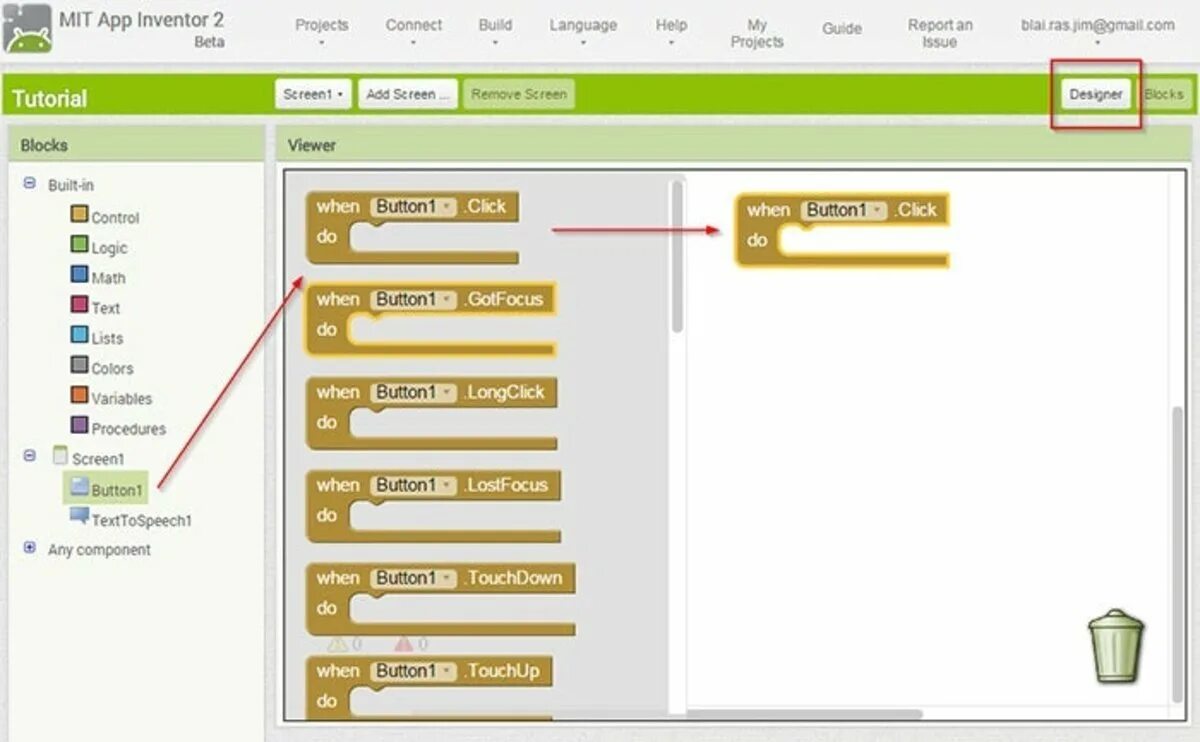The image size is (1200, 742).
Task: Open the Language menu
Action: pos(583,31)
